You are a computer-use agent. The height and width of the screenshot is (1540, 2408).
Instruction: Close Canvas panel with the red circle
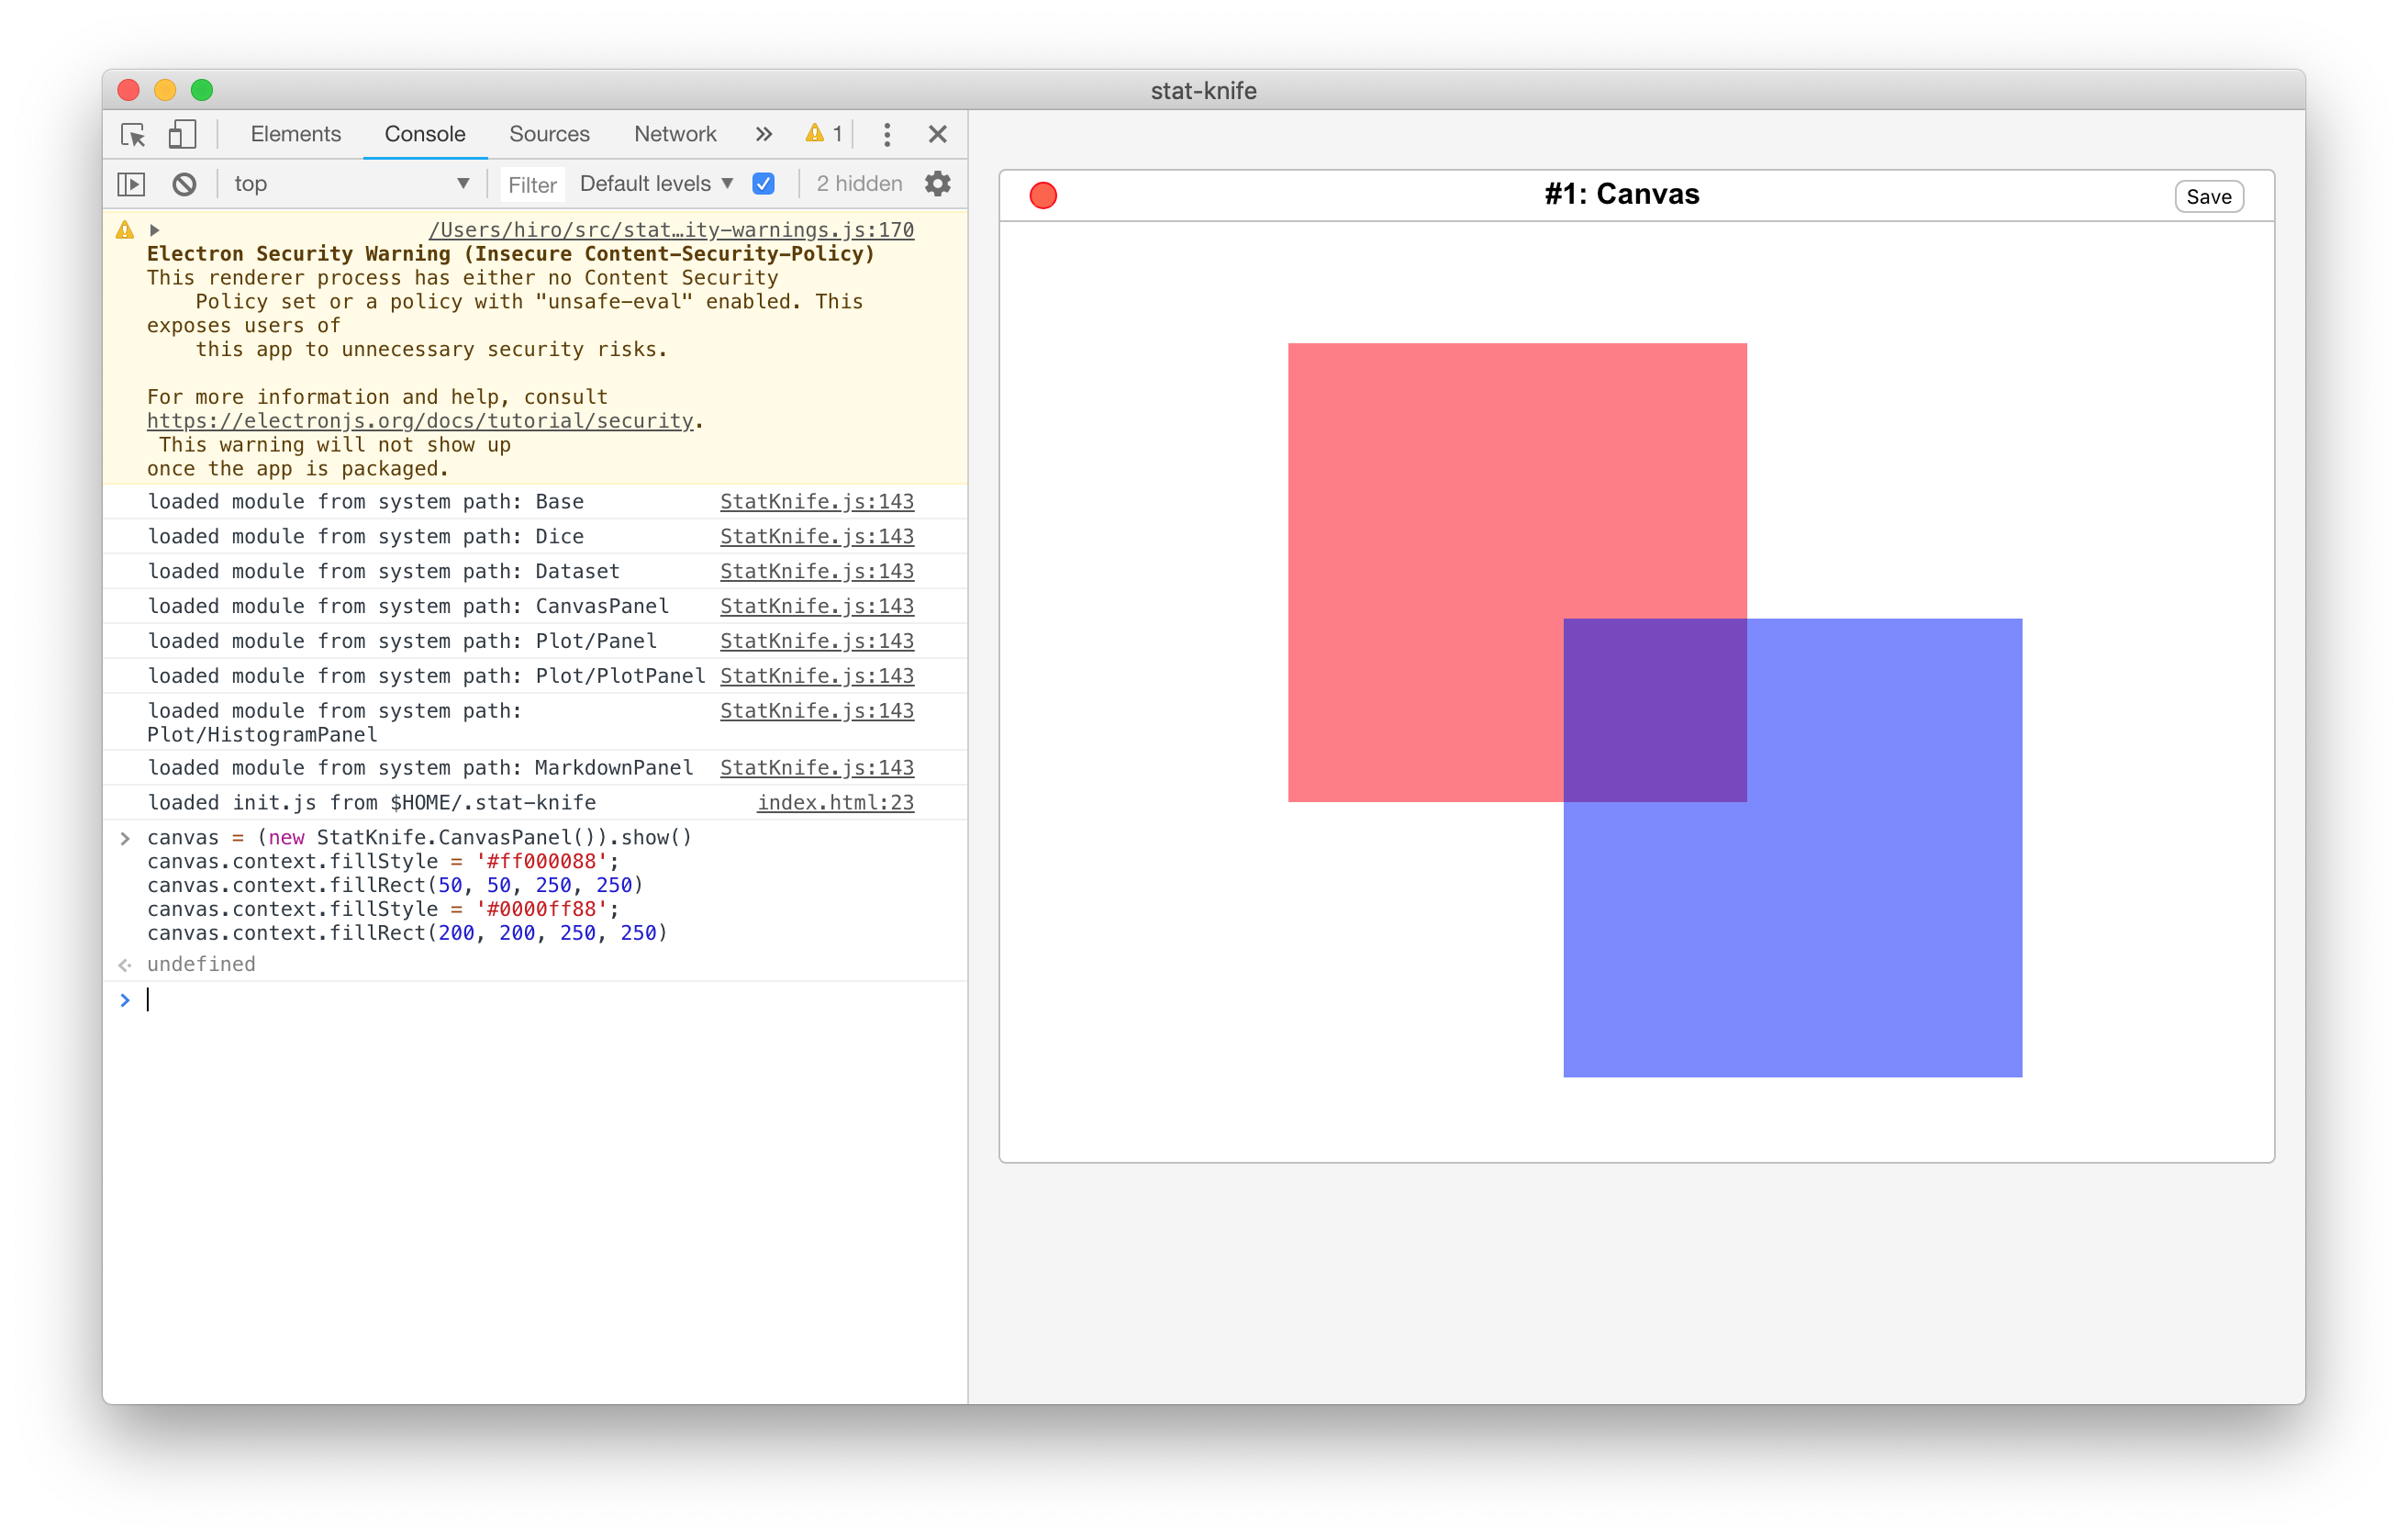[x=1043, y=195]
